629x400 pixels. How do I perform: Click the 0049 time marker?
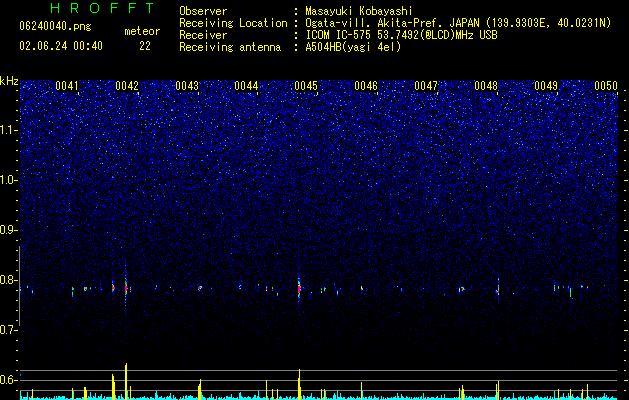[x=546, y=86]
